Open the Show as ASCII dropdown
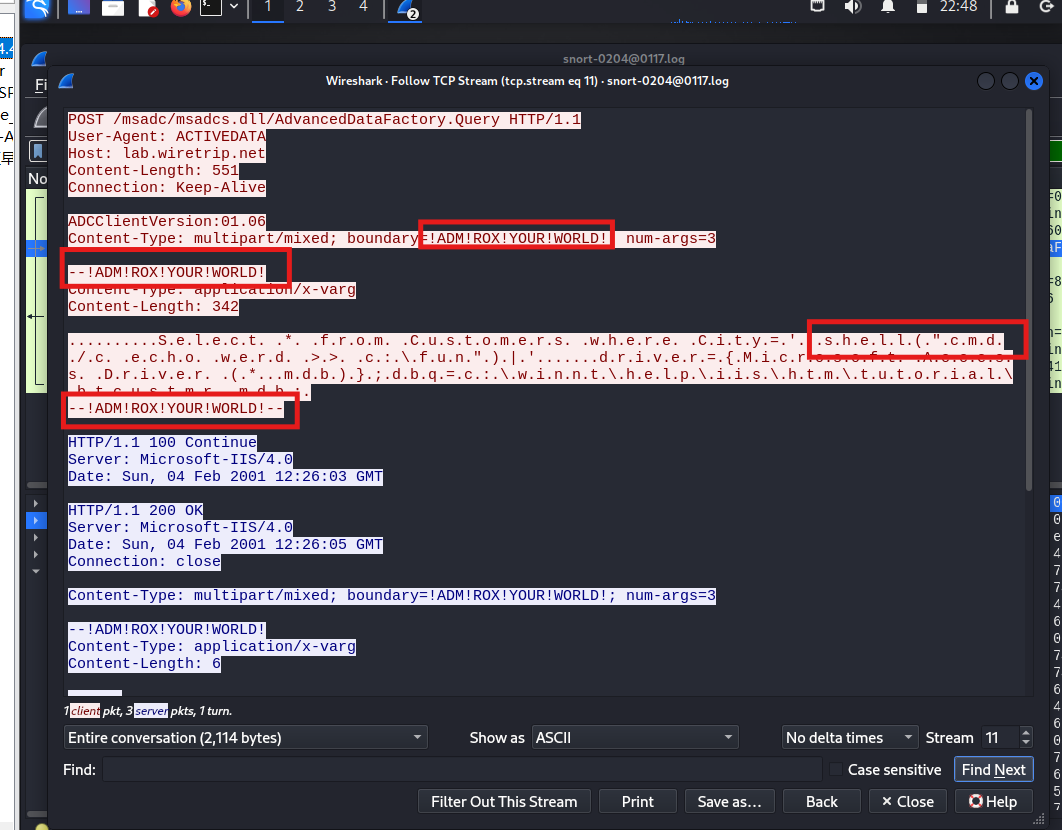Image resolution: width=1062 pixels, height=830 pixels. 635,737
